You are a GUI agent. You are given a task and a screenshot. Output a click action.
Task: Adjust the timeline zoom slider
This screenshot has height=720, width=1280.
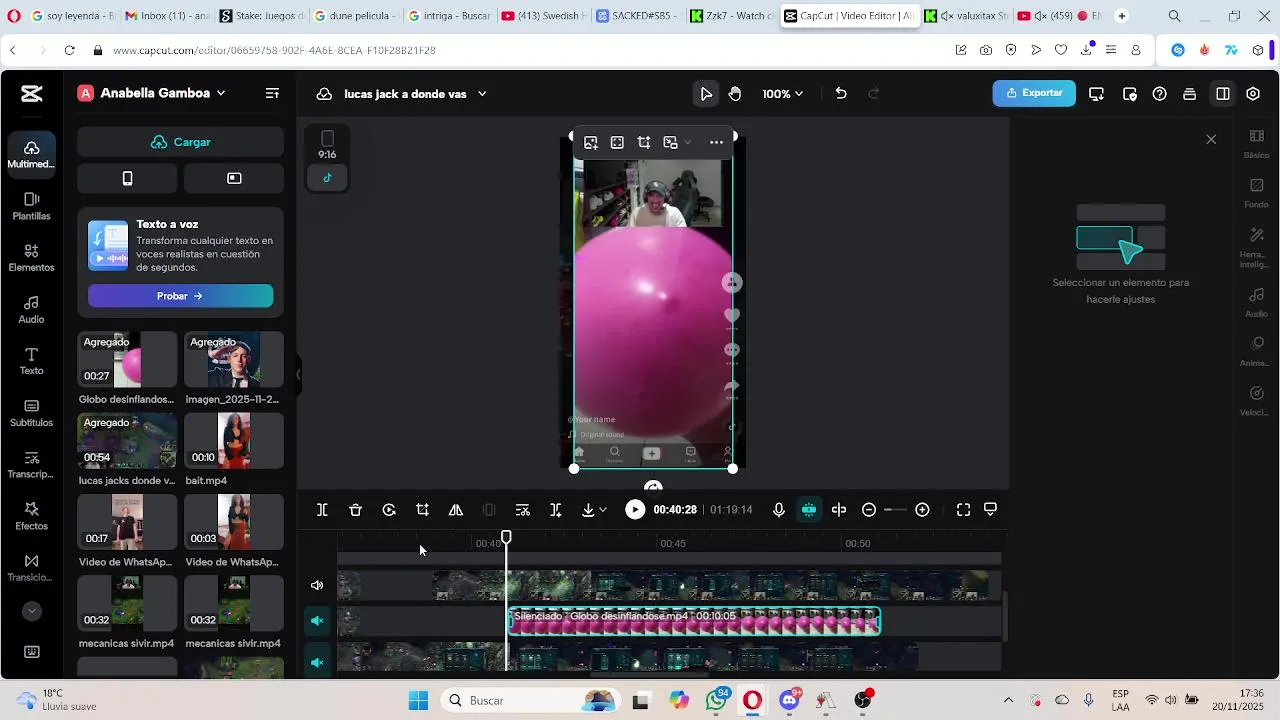(x=895, y=510)
